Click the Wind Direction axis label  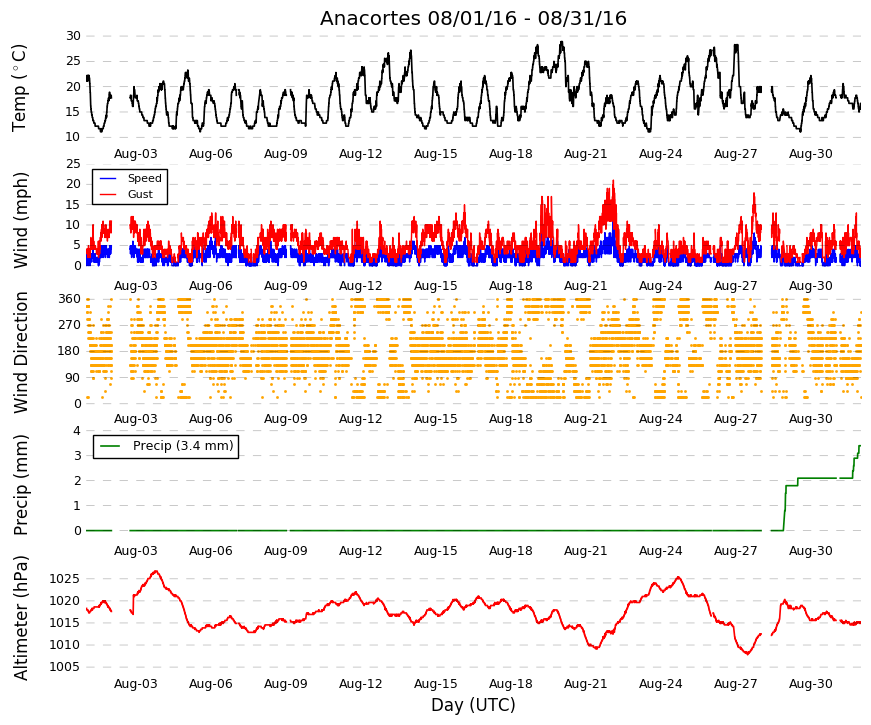21,353
